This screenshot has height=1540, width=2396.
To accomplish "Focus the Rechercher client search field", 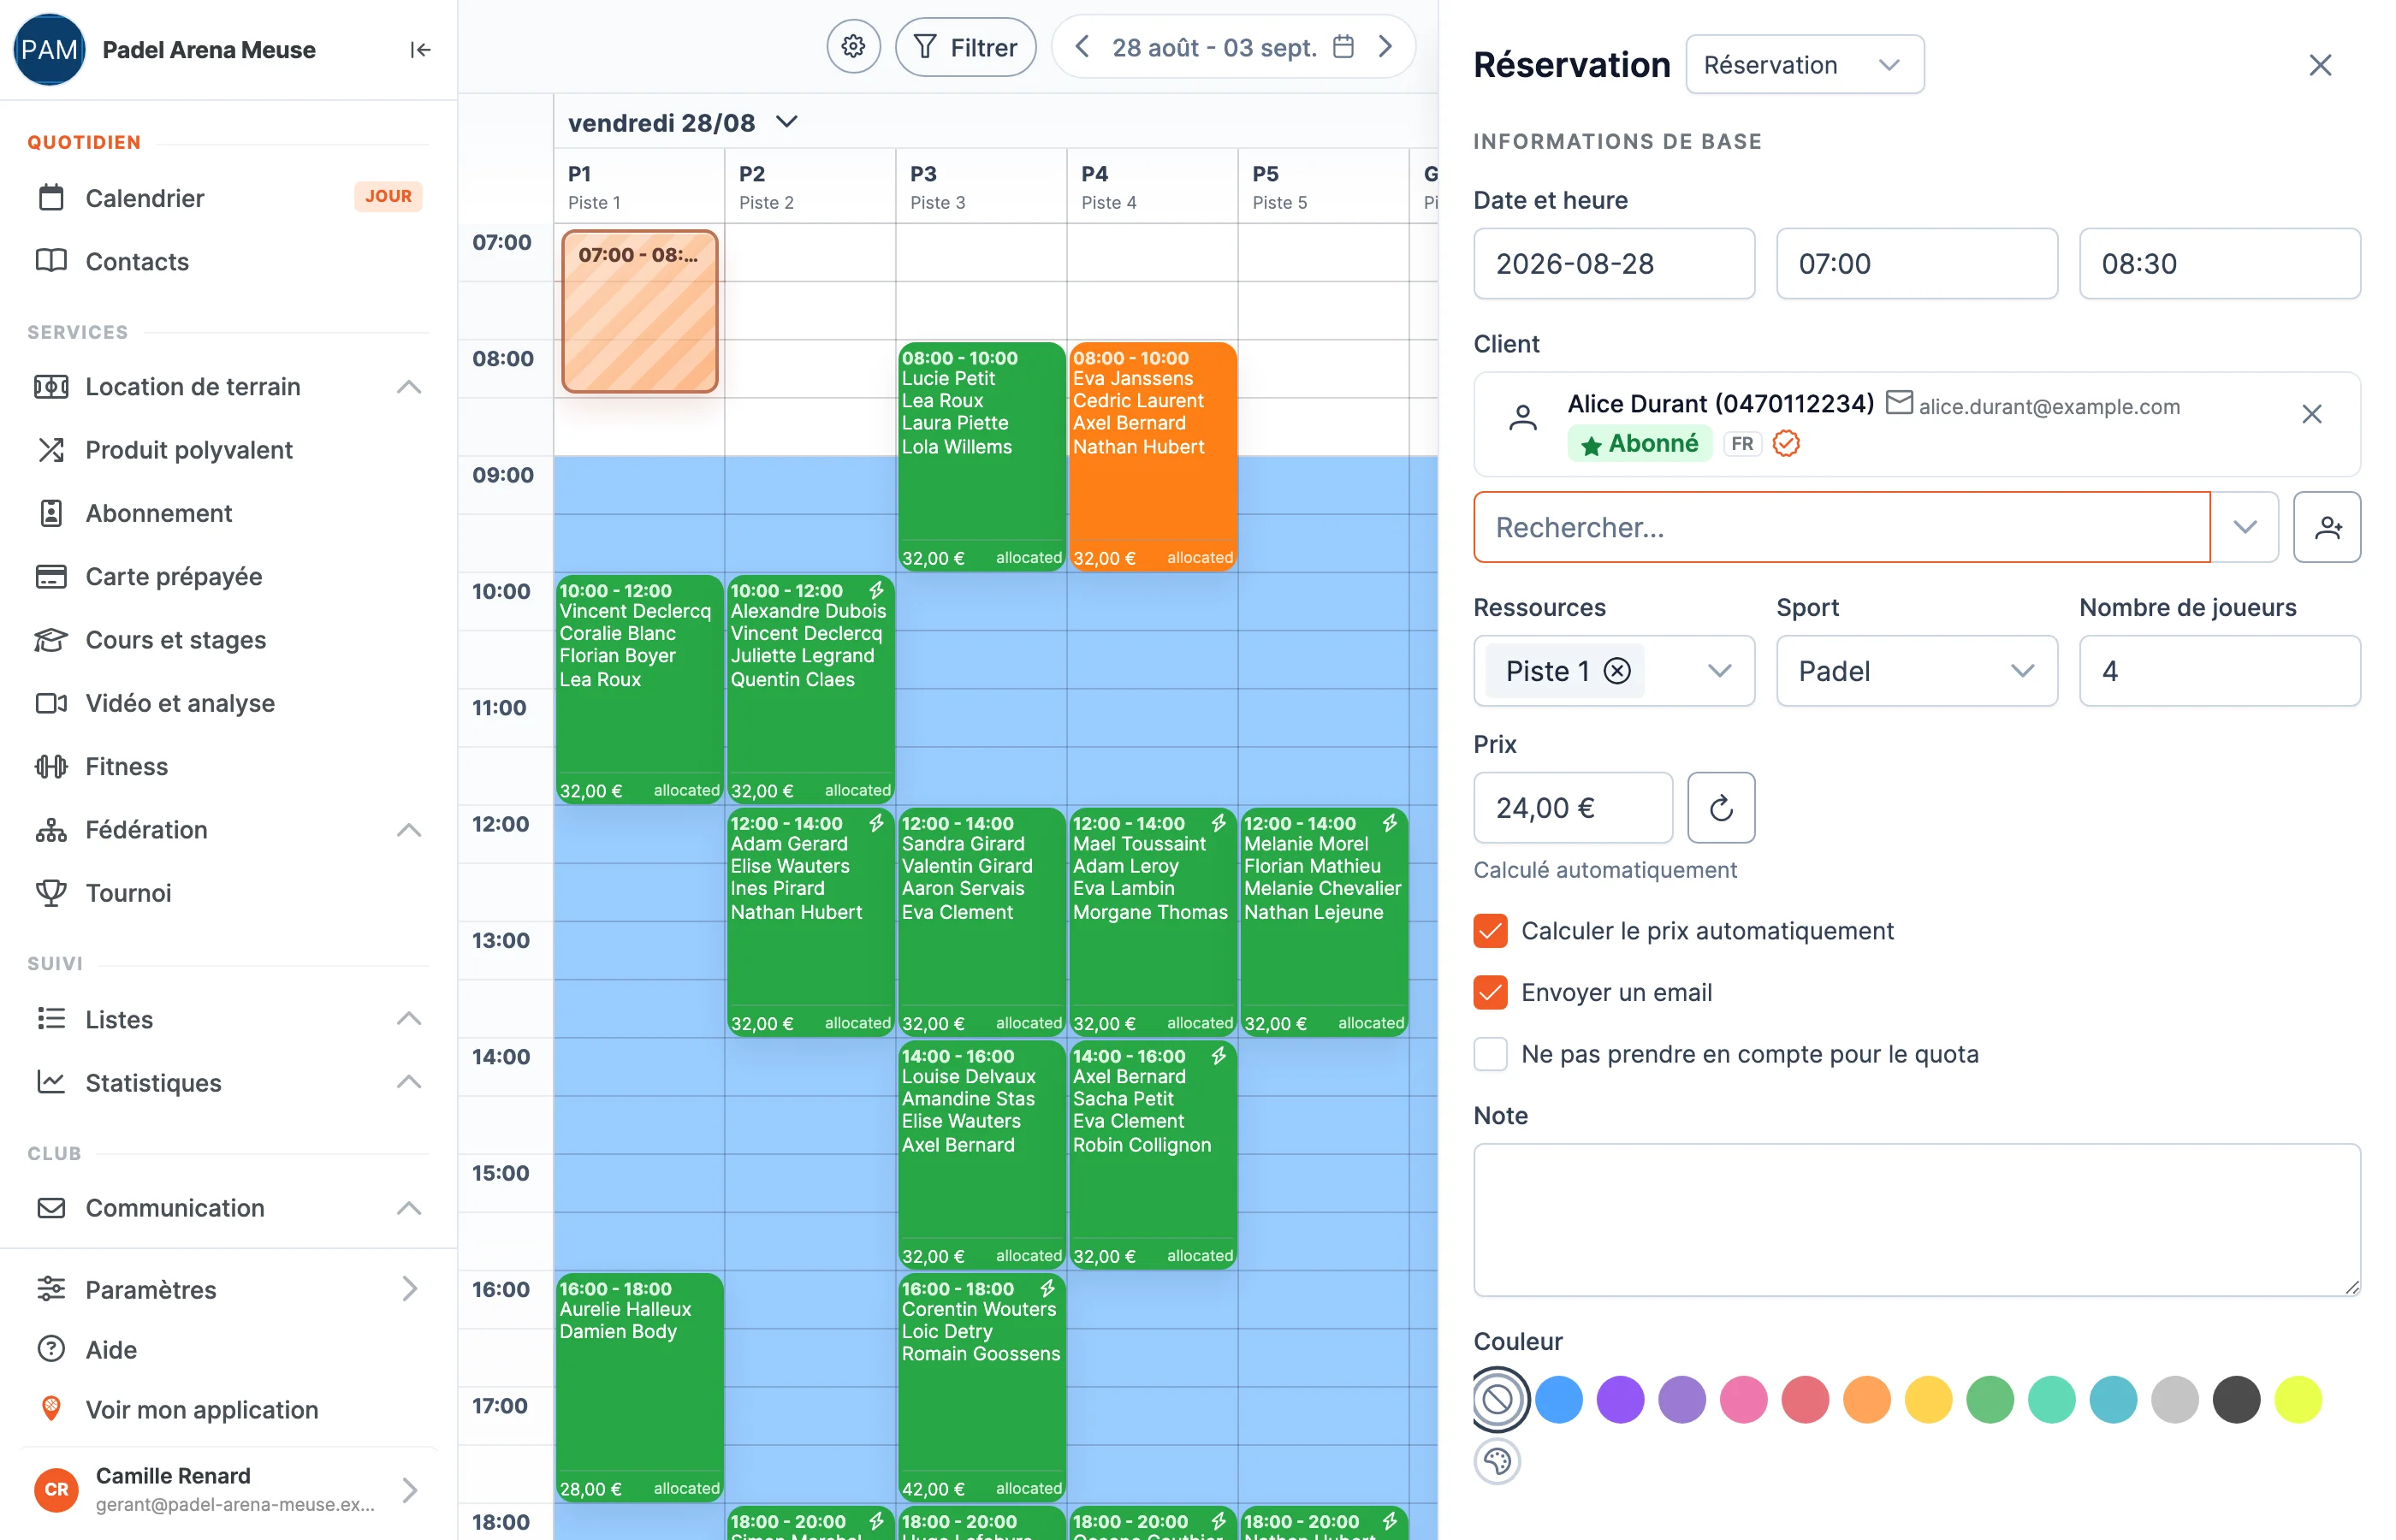I will 1841,527.
